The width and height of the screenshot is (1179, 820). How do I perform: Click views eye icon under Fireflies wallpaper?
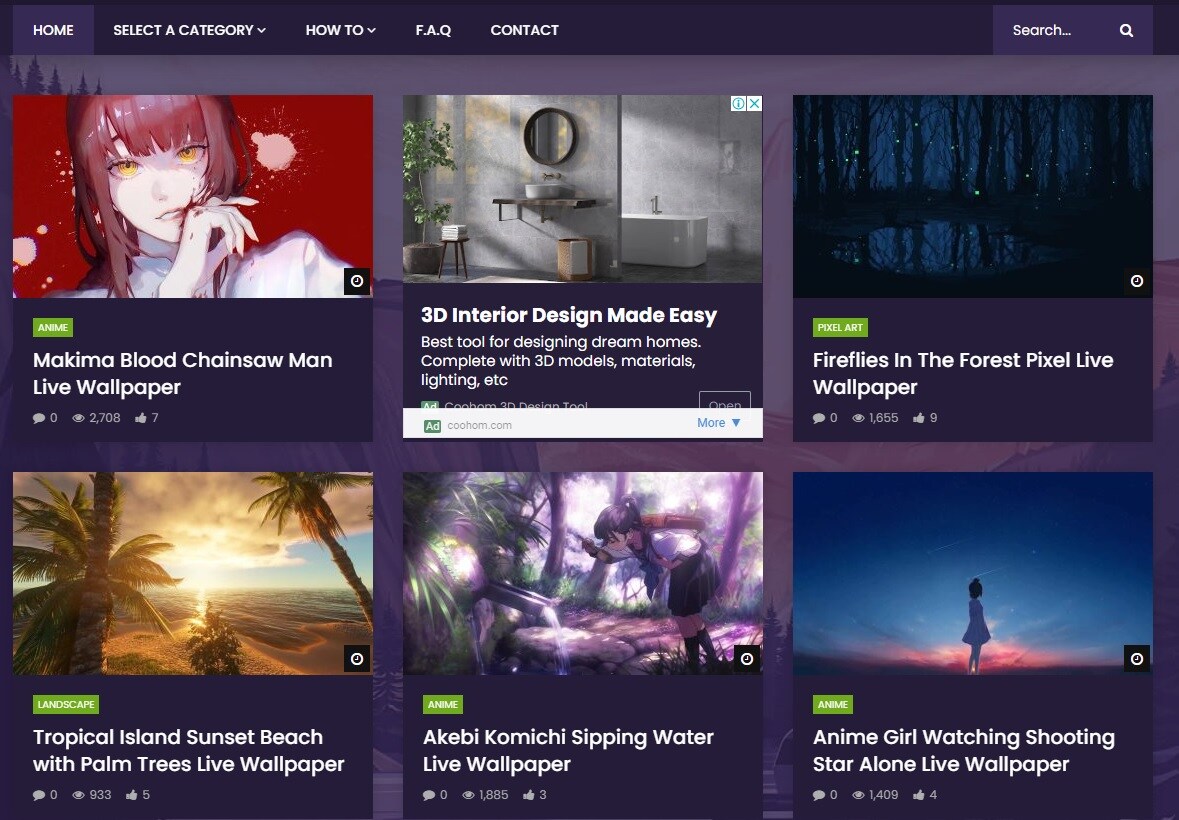pos(858,418)
